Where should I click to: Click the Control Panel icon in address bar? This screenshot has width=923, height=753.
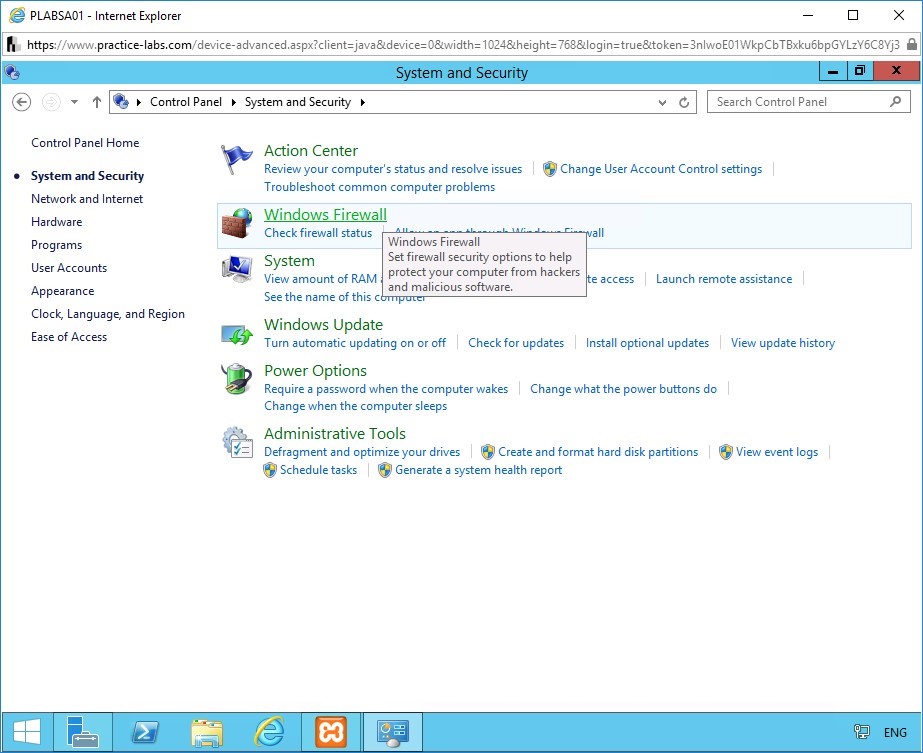click(121, 102)
